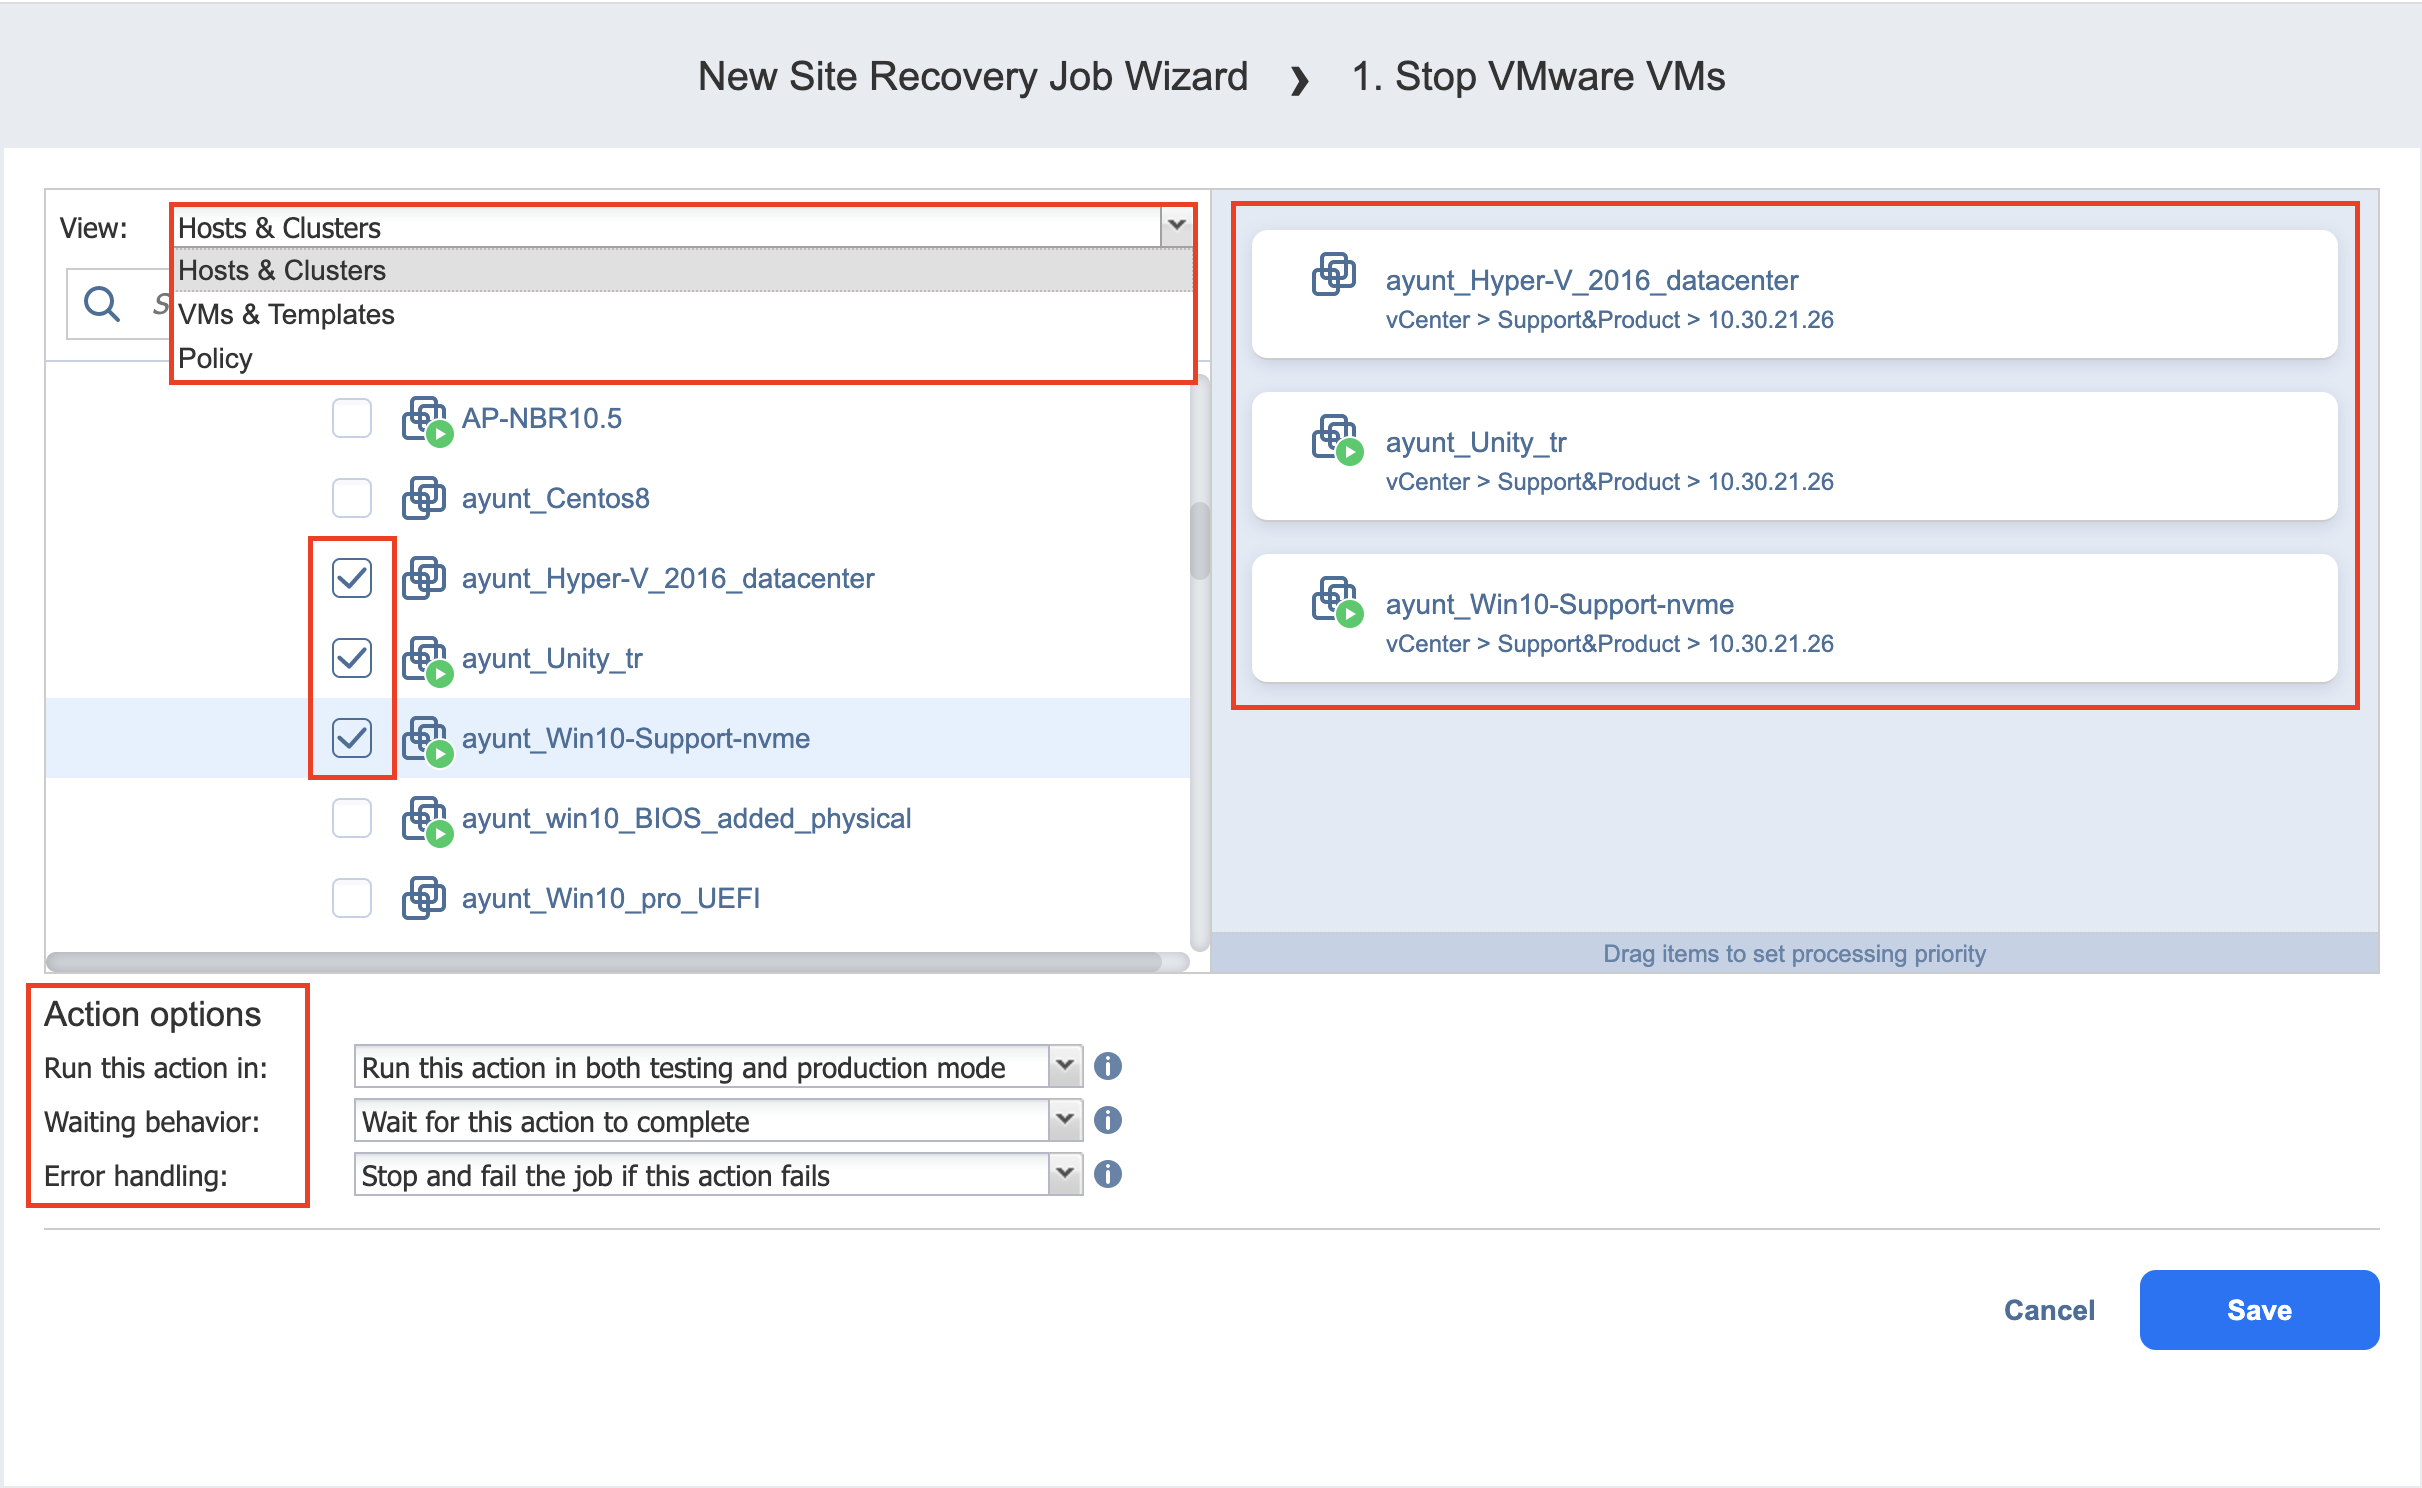Image resolution: width=2422 pixels, height=1488 pixels.
Task: Click info icon beside Waiting behavior
Action: [1107, 1121]
